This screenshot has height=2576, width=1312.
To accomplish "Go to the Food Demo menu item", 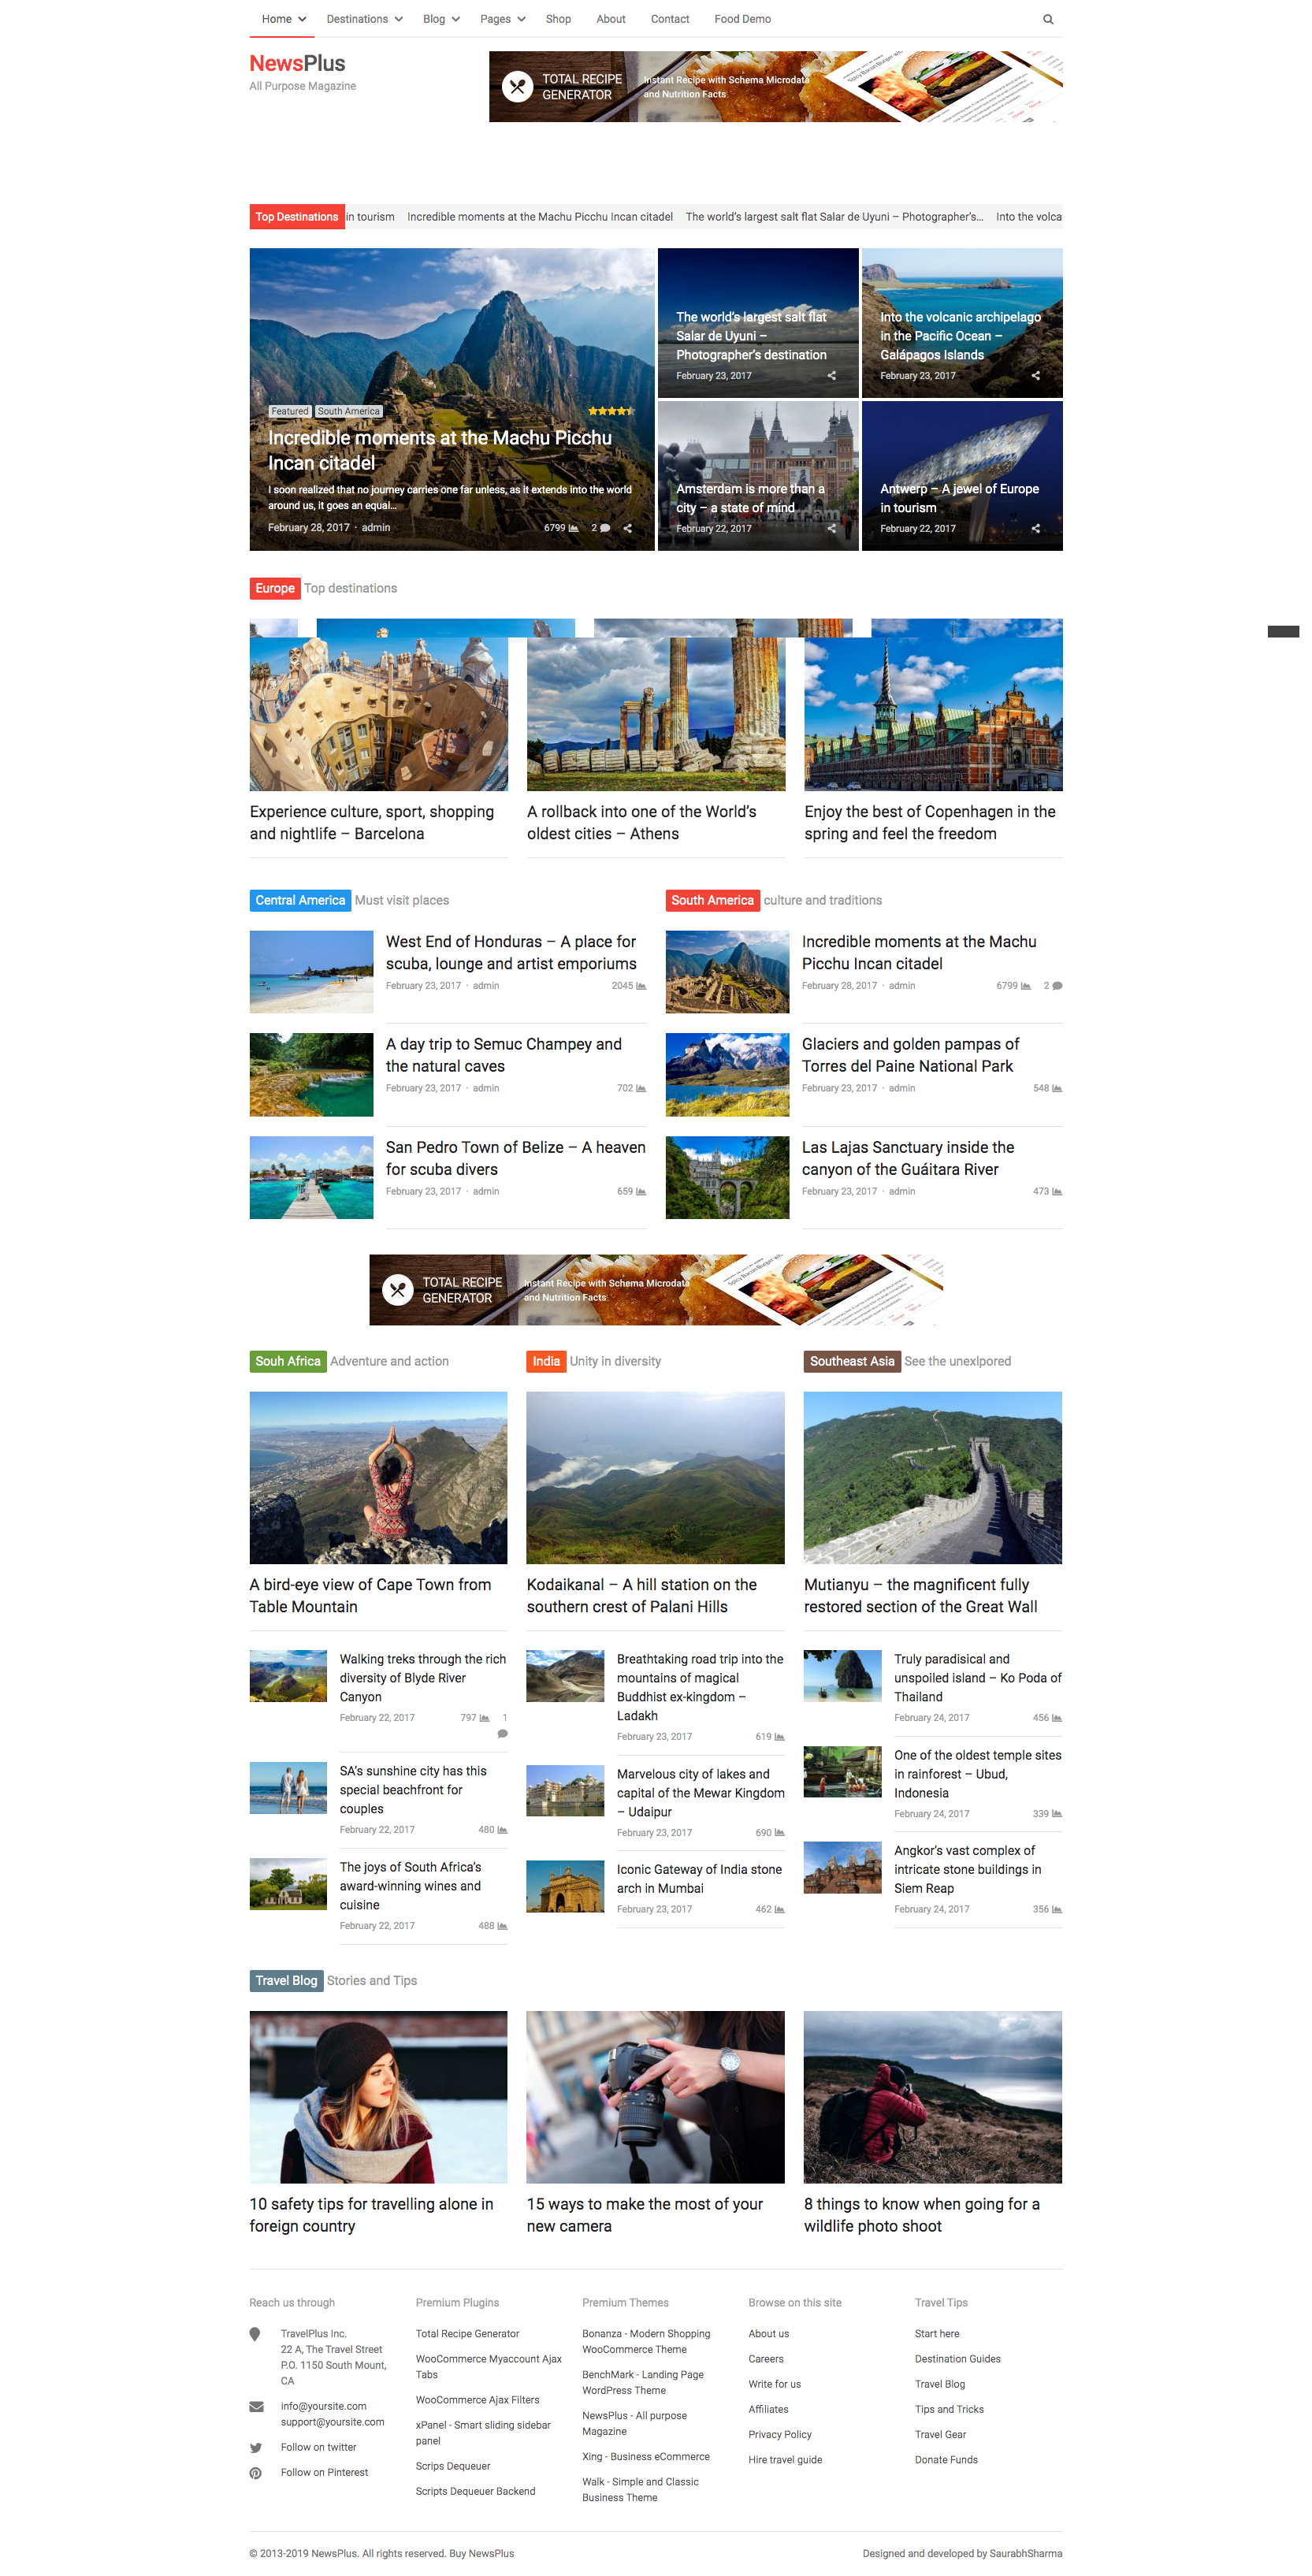I will click(x=742, y=19).
